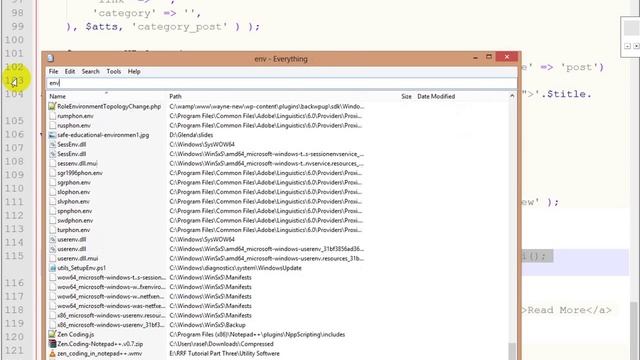Select the sgrphon.env file icon
This screenshot has height=360, width=640.
52,182
